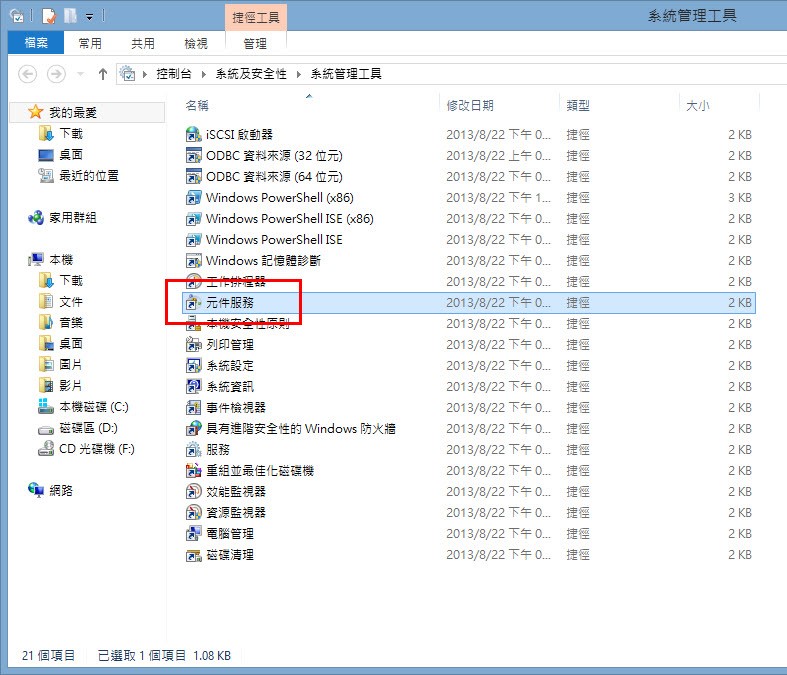Expand breadcrumb arrow after 系統及安全性
Screen dimensions: 787x675
(299, 74)
